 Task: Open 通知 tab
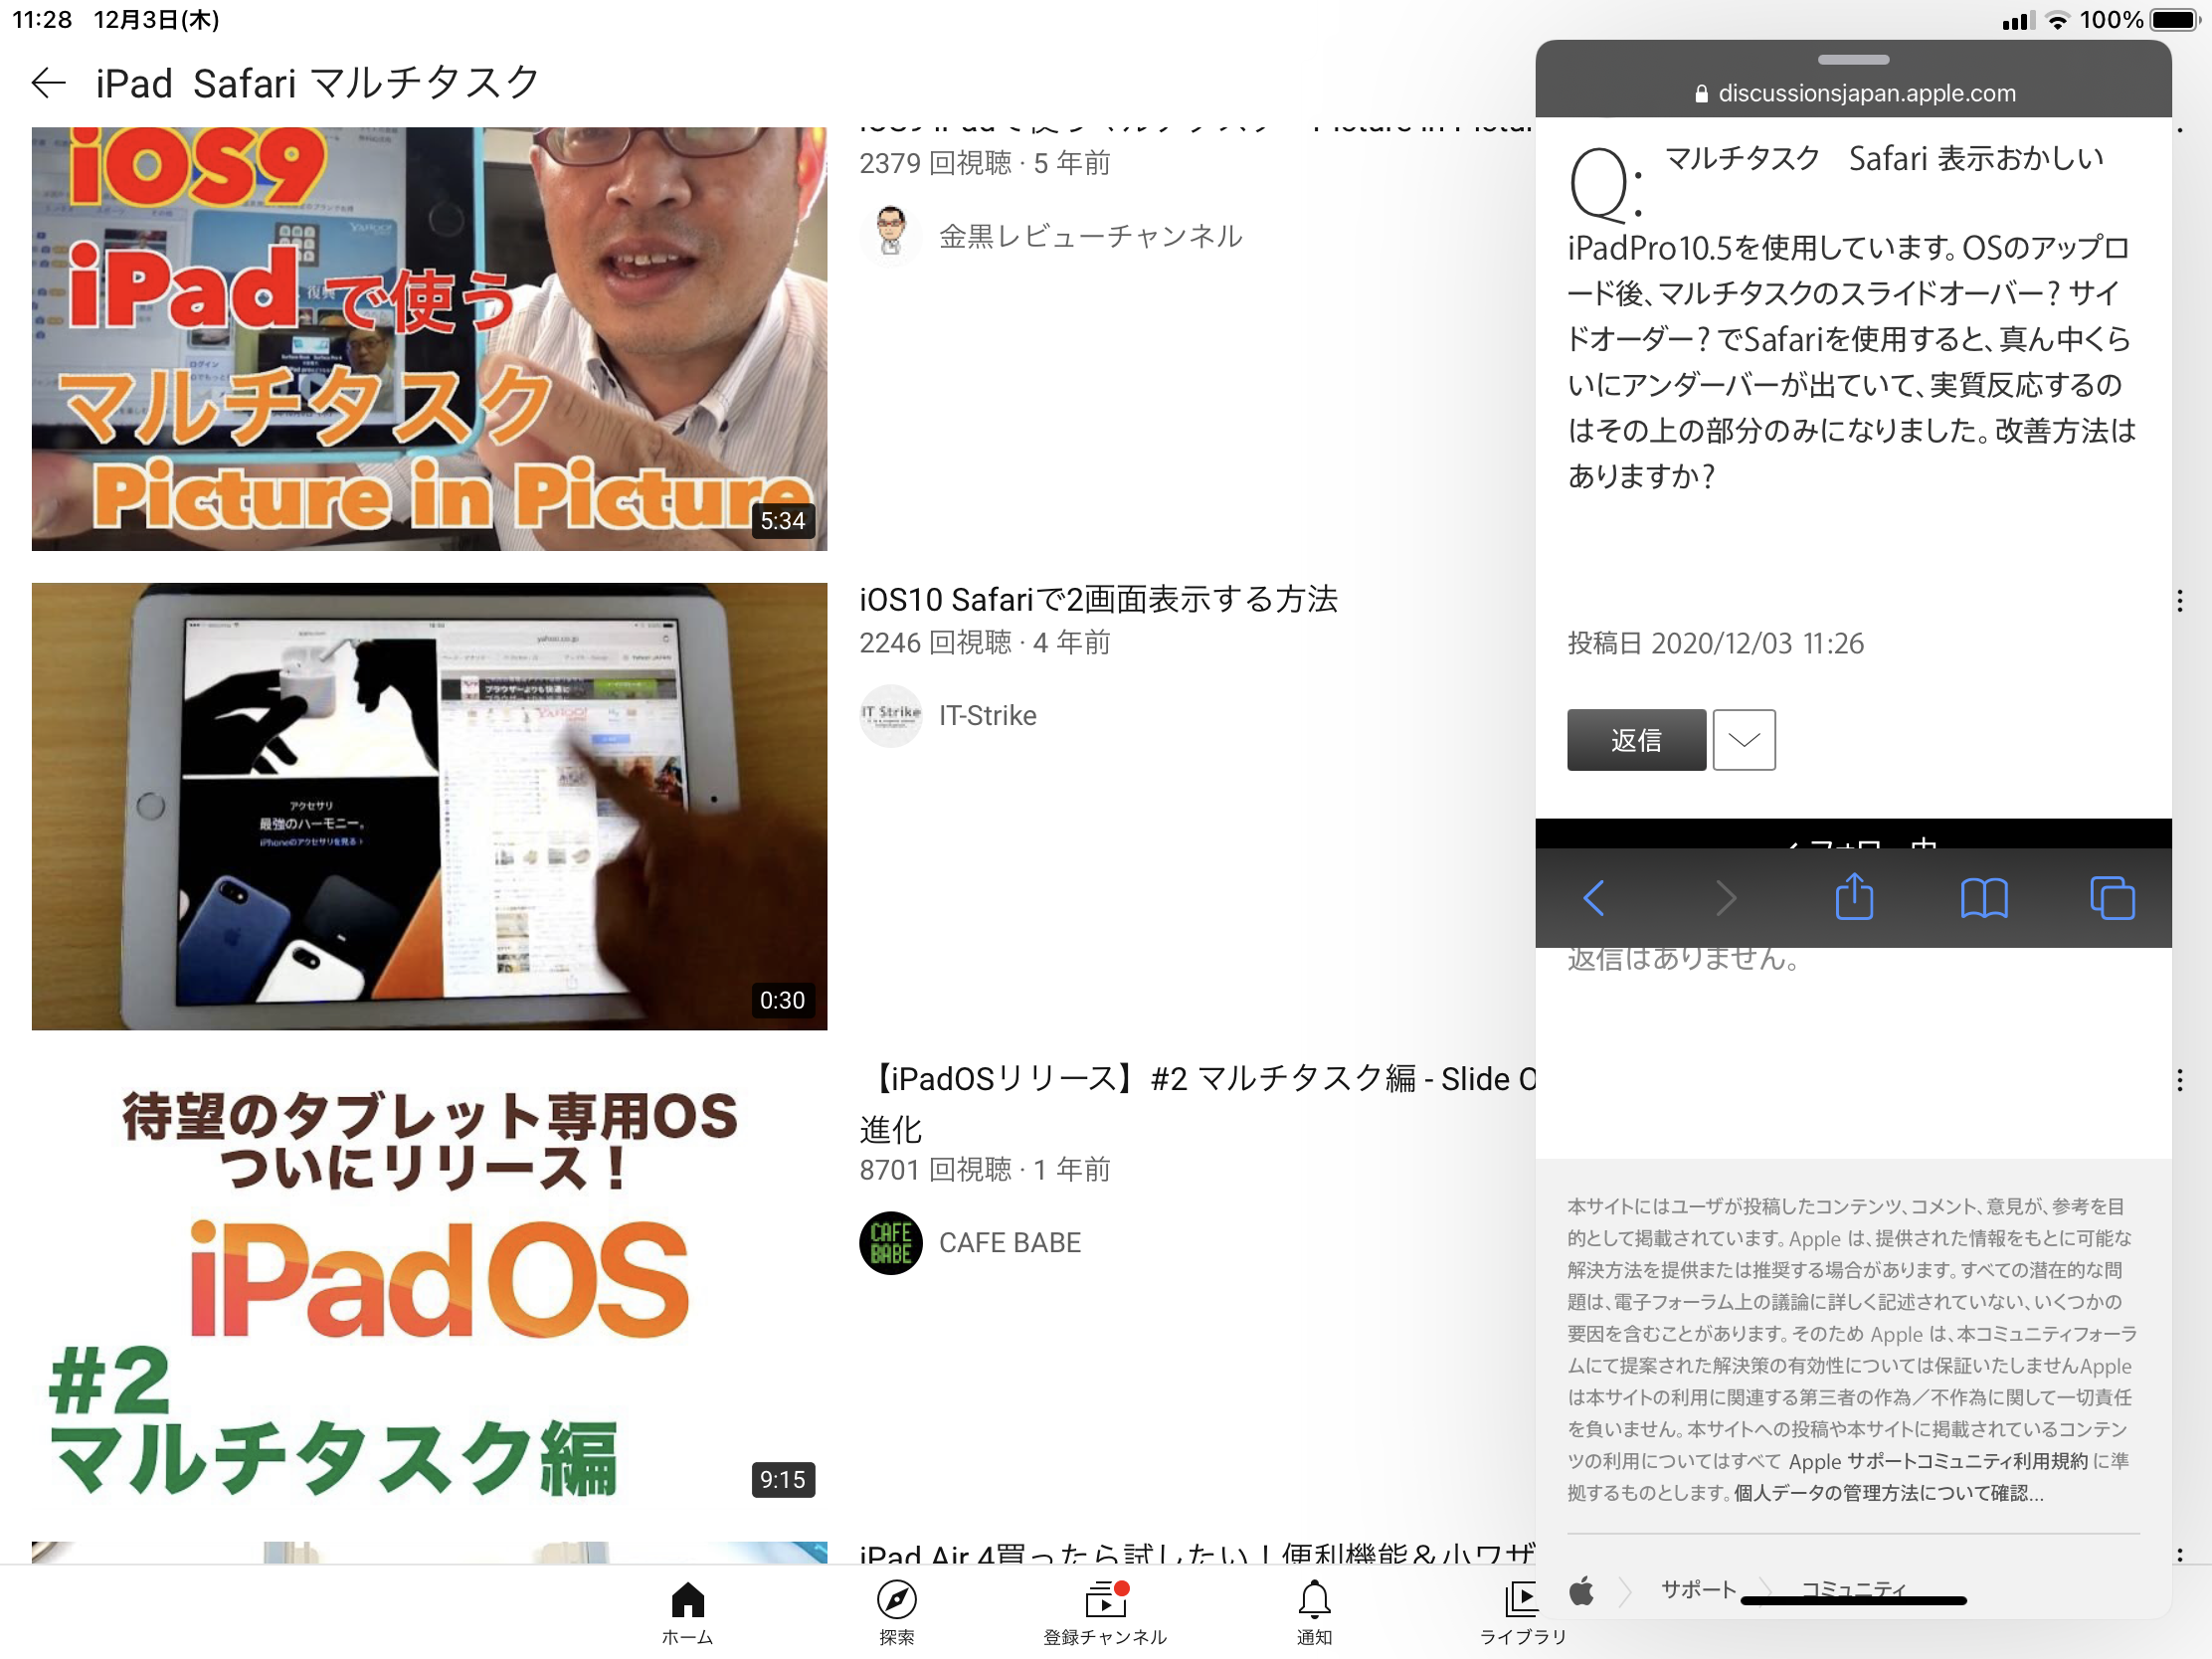(x=1314, y=1610)
